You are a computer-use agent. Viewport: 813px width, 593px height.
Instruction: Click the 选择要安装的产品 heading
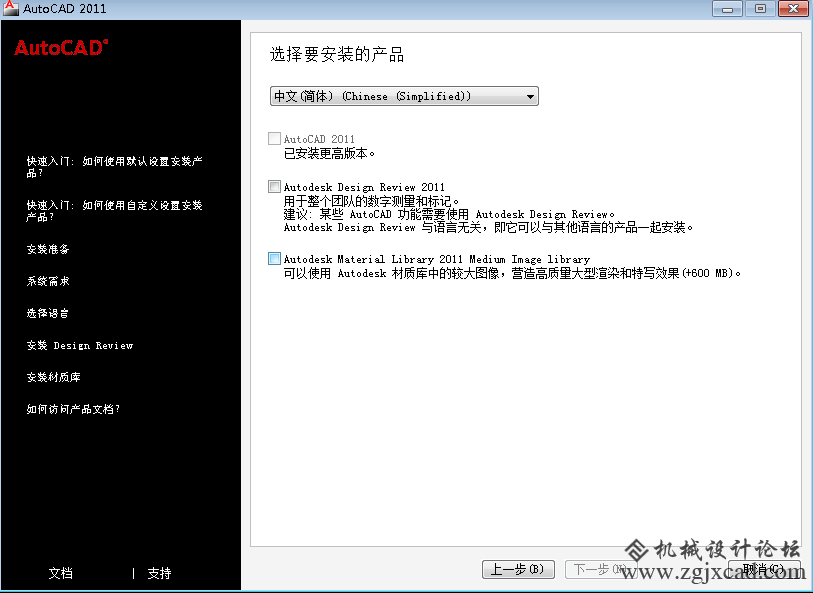(x=337, y=54)
